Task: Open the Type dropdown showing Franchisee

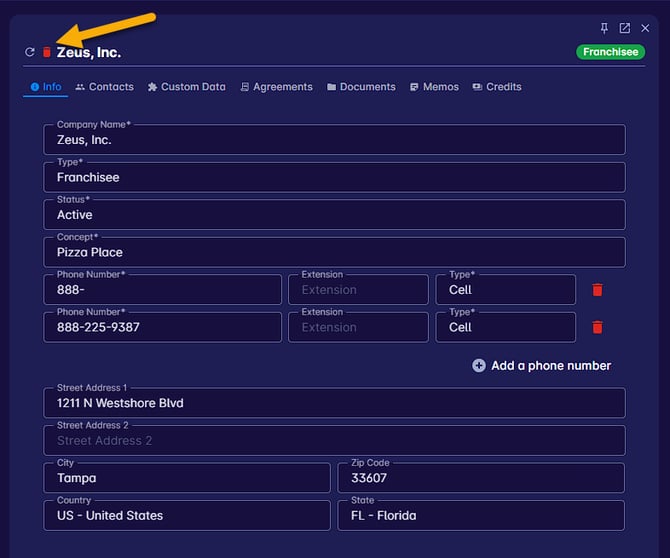Action: (x=334, y=177)
